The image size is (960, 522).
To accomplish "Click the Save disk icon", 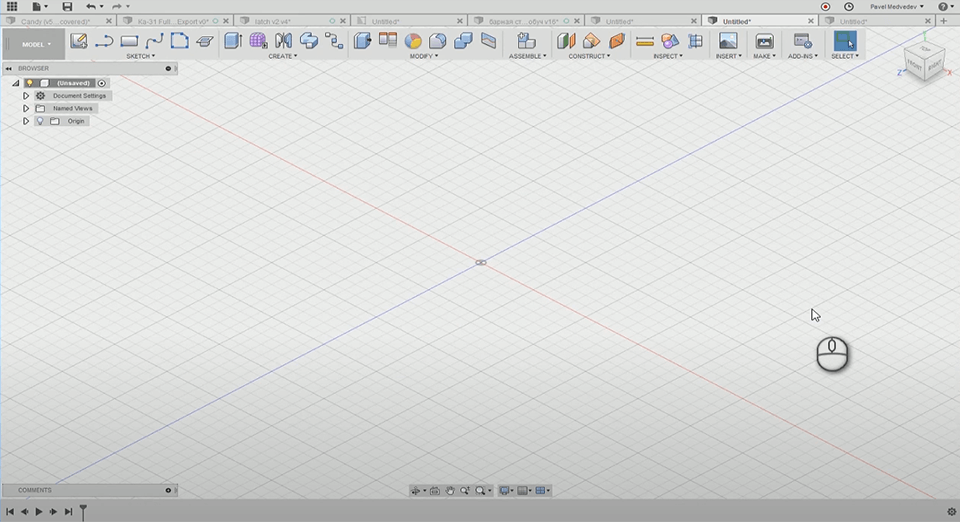I will click(67, 7).
